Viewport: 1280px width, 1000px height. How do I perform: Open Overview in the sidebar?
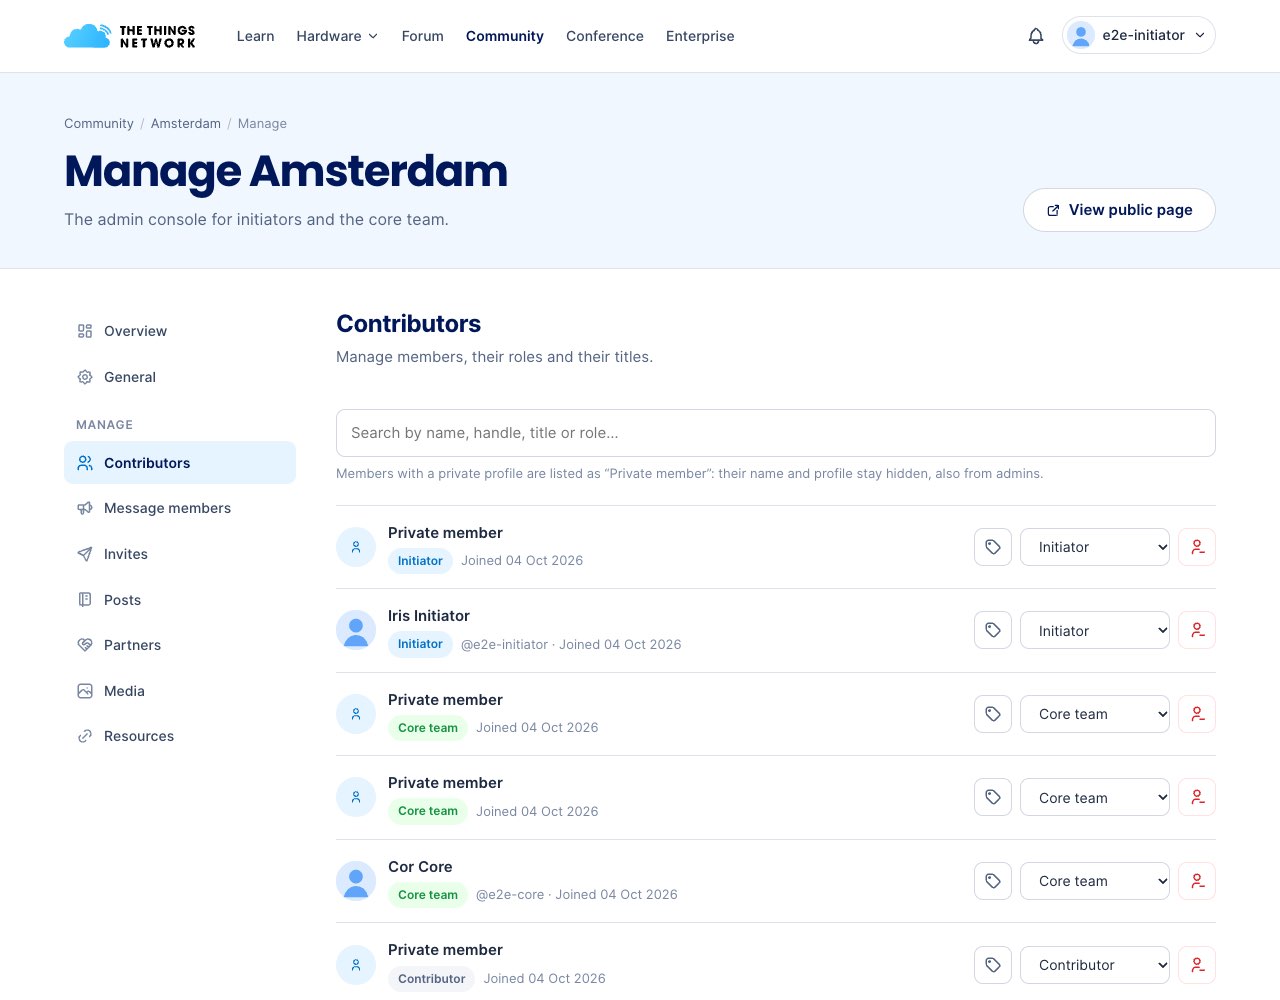(x=180, y=331)
